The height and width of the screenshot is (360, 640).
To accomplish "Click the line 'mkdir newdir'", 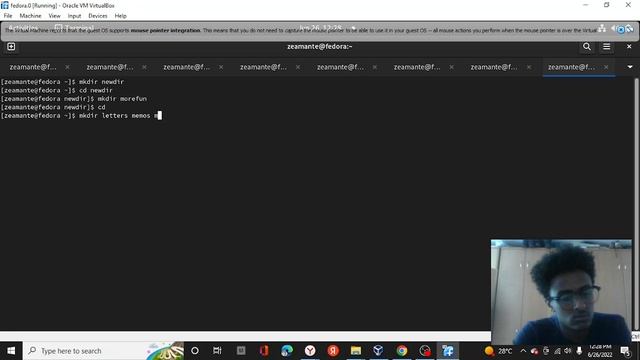I will 102,82.
